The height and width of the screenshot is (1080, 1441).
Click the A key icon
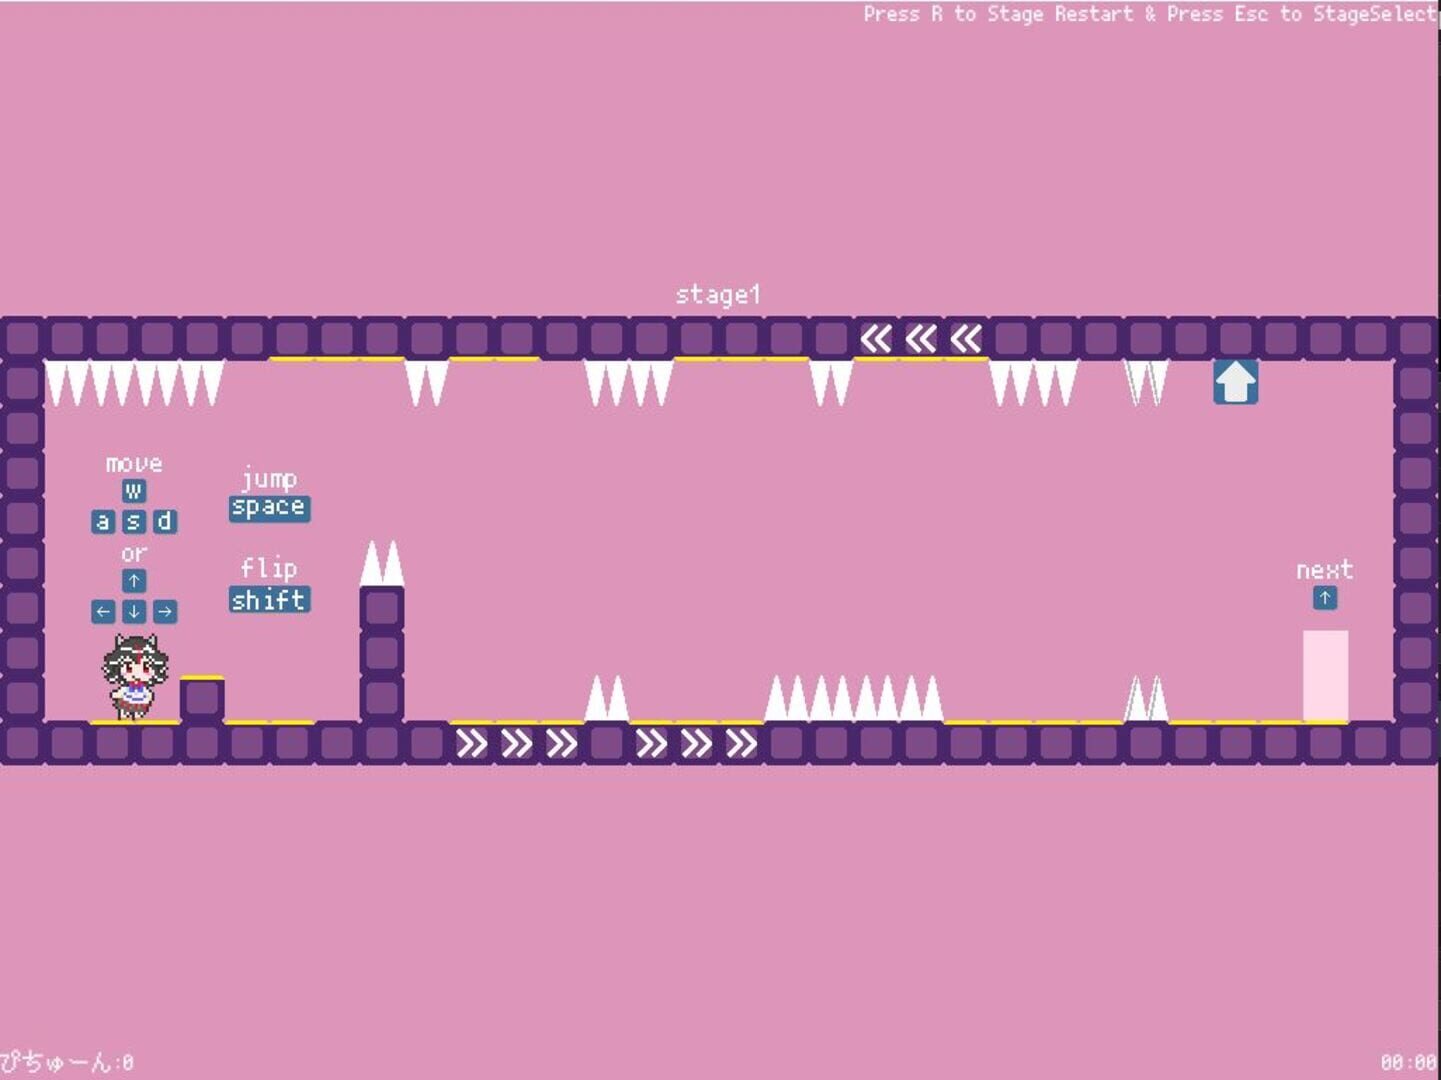103,522
